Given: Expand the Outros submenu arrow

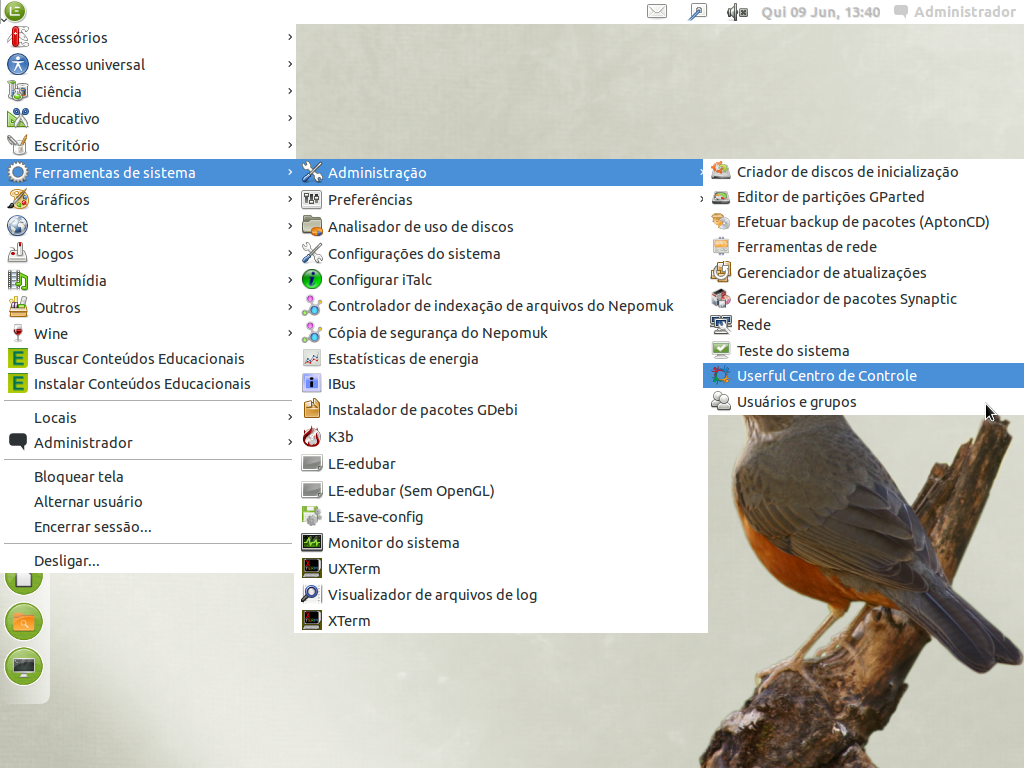Looking at the screenshot, I should point(289,307).
